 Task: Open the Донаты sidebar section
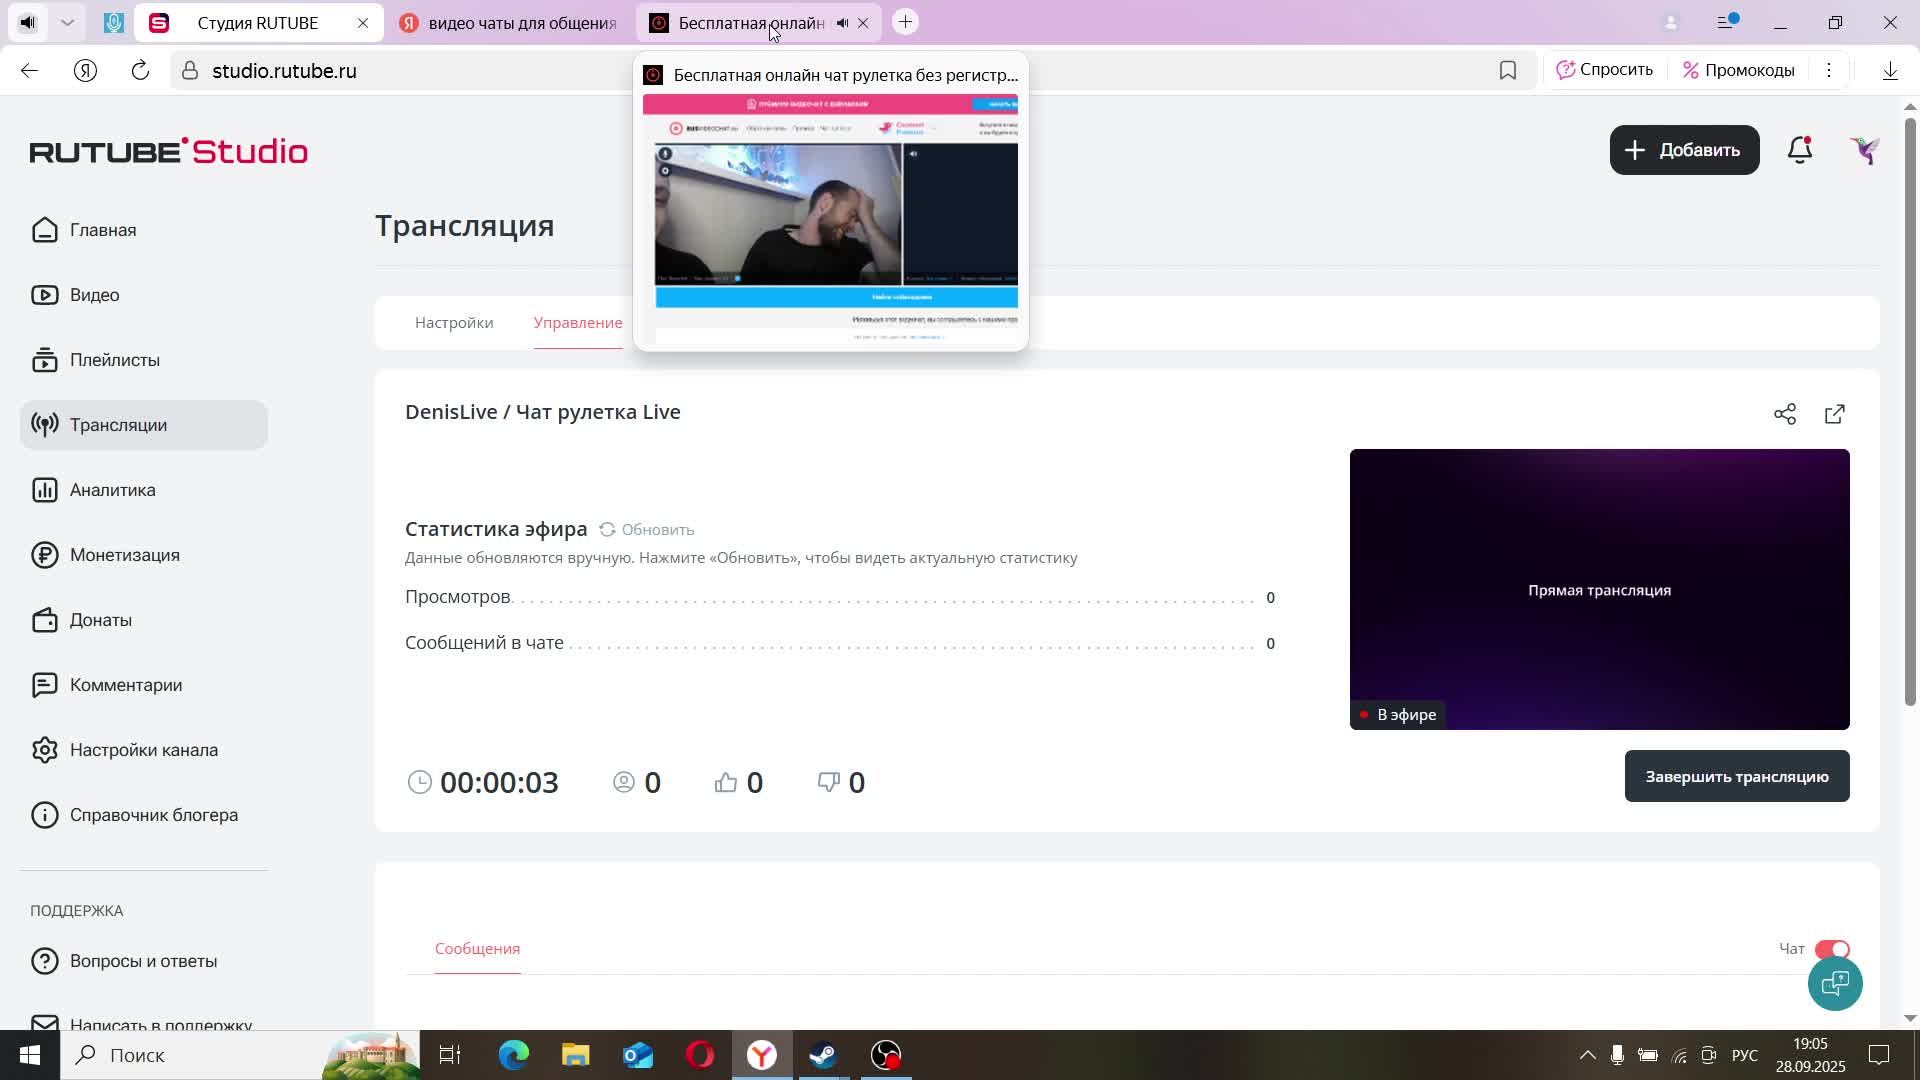click(101, 619)
